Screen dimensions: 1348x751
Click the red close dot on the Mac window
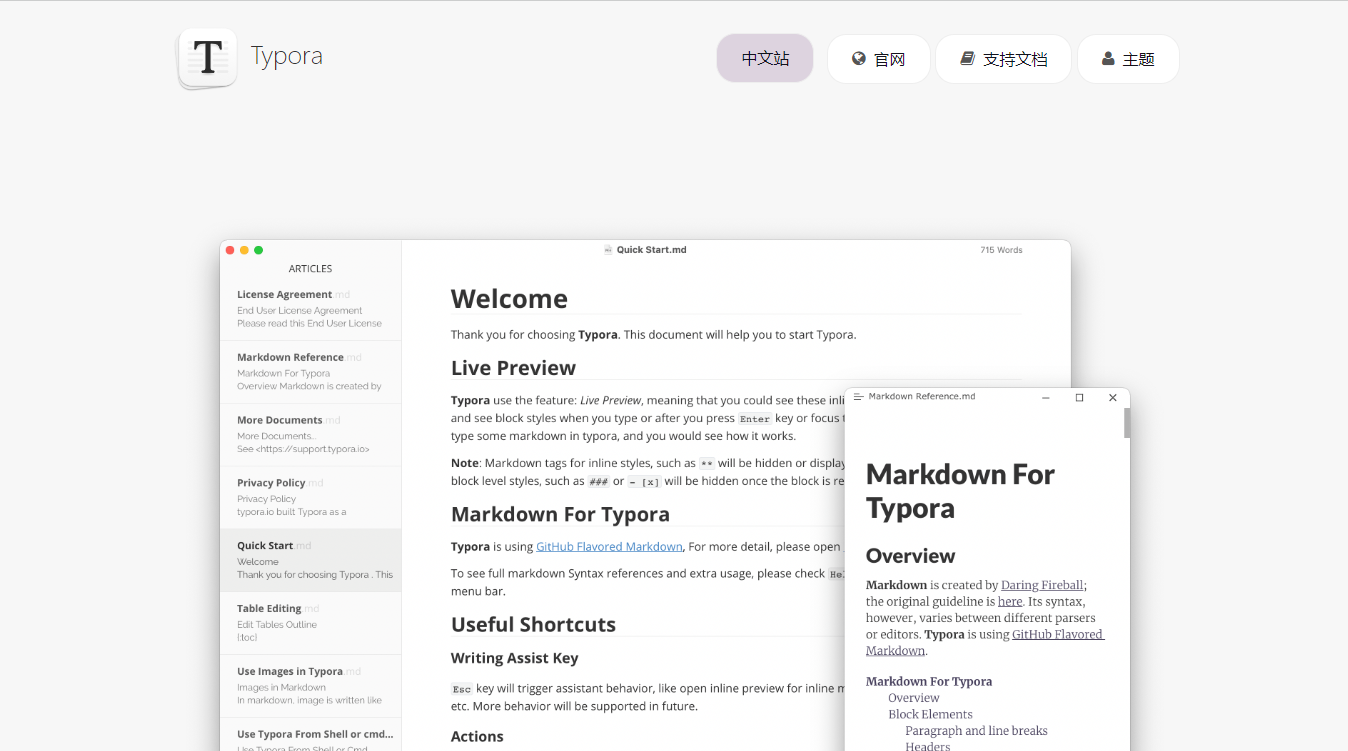click(230, 250)
